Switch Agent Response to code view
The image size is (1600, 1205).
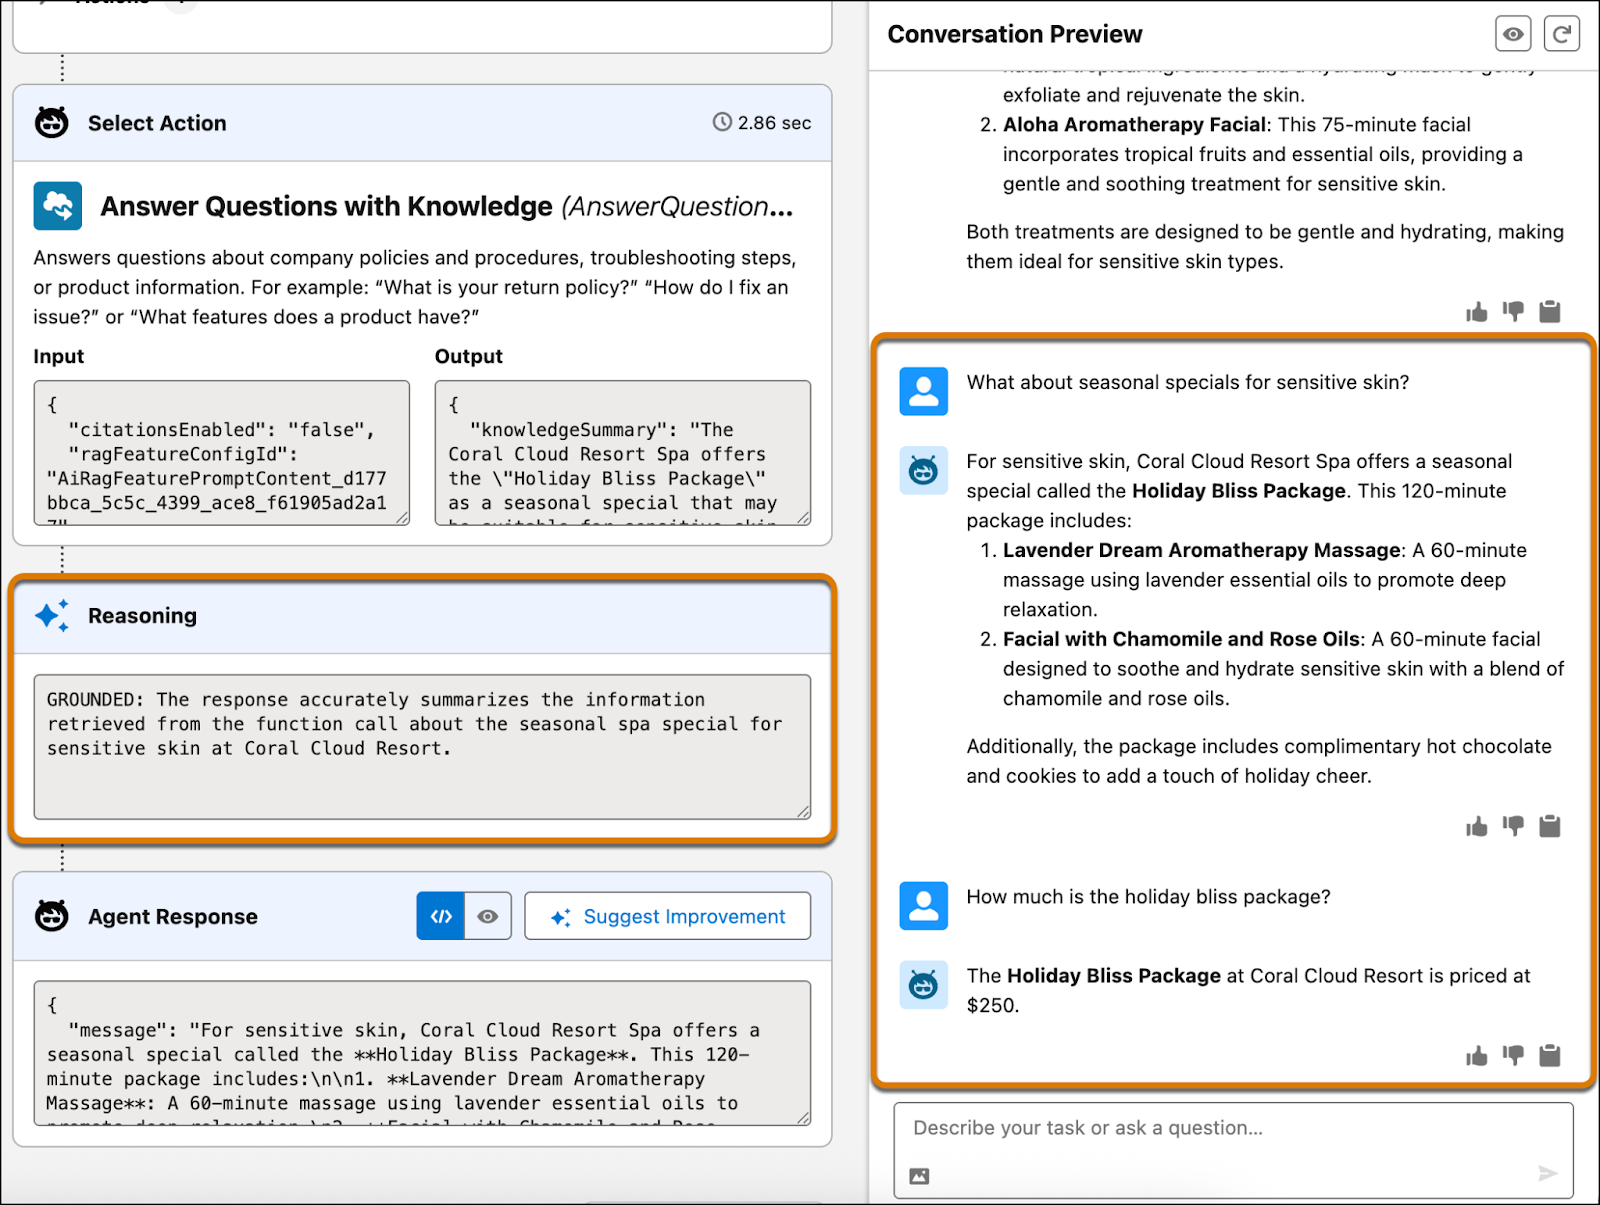click(x=441, y=916)
